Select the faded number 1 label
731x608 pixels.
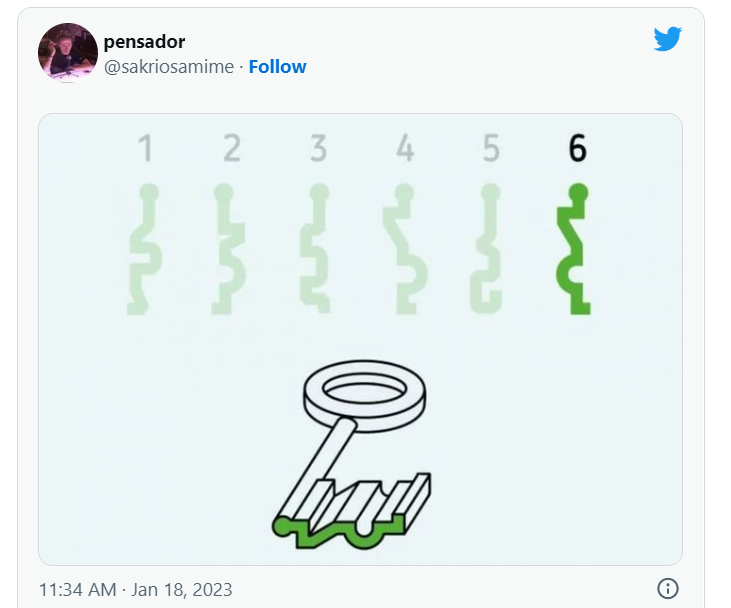(146, 149)
